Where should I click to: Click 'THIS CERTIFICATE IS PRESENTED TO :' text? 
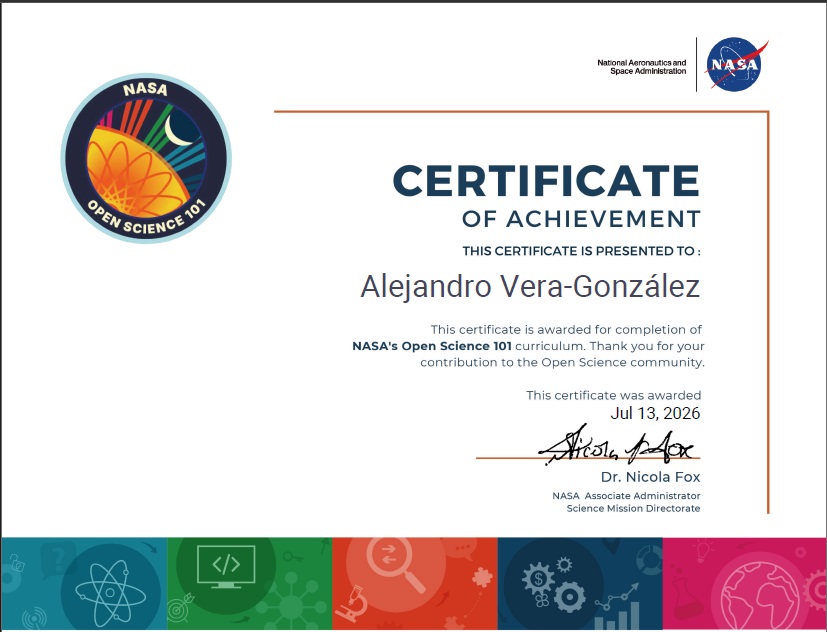[582, 251]
